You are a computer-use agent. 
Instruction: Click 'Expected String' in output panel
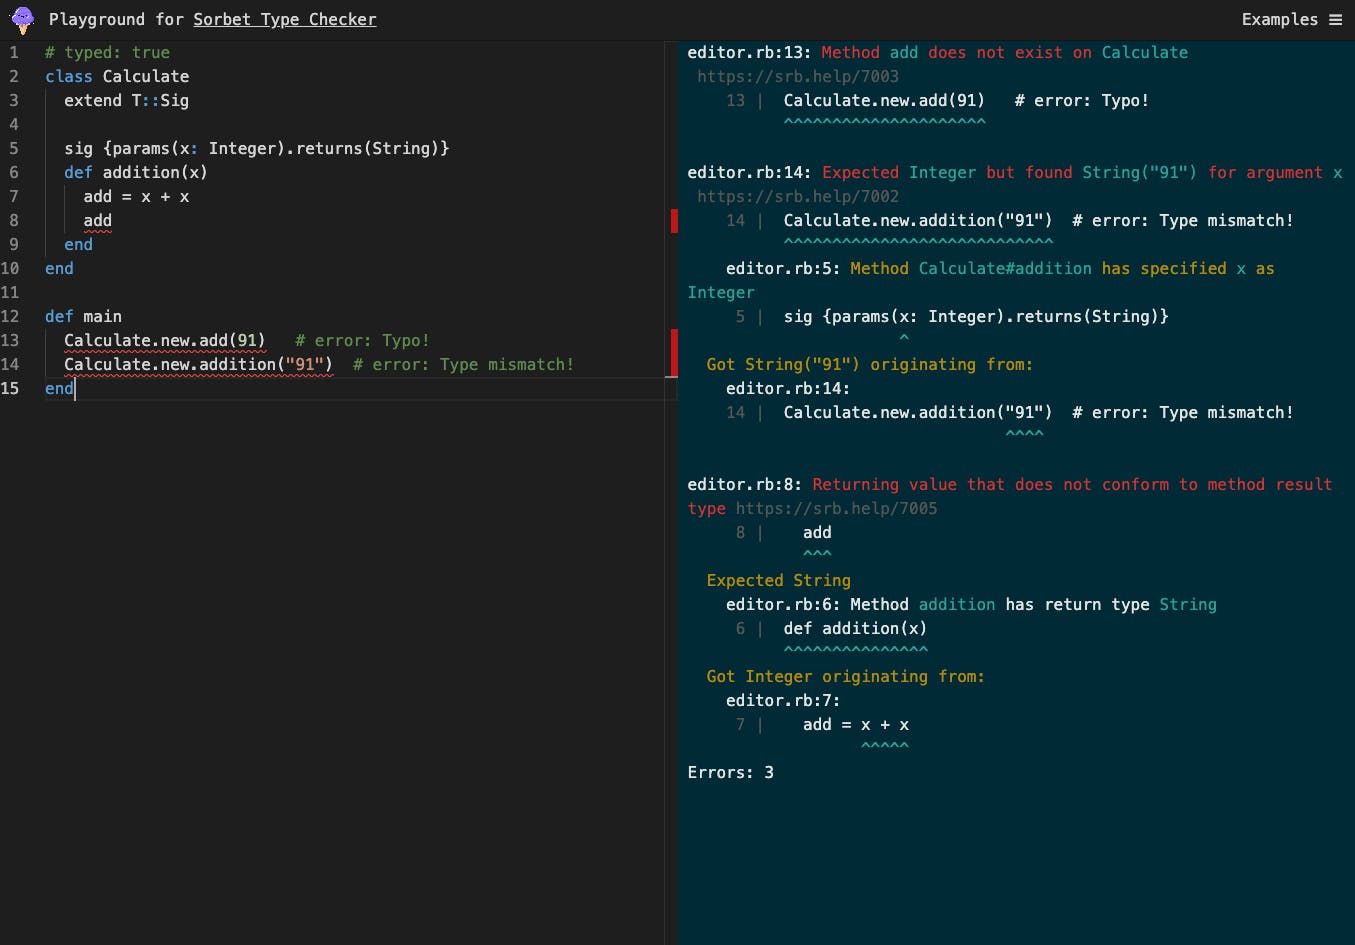[x=778, y=580]
